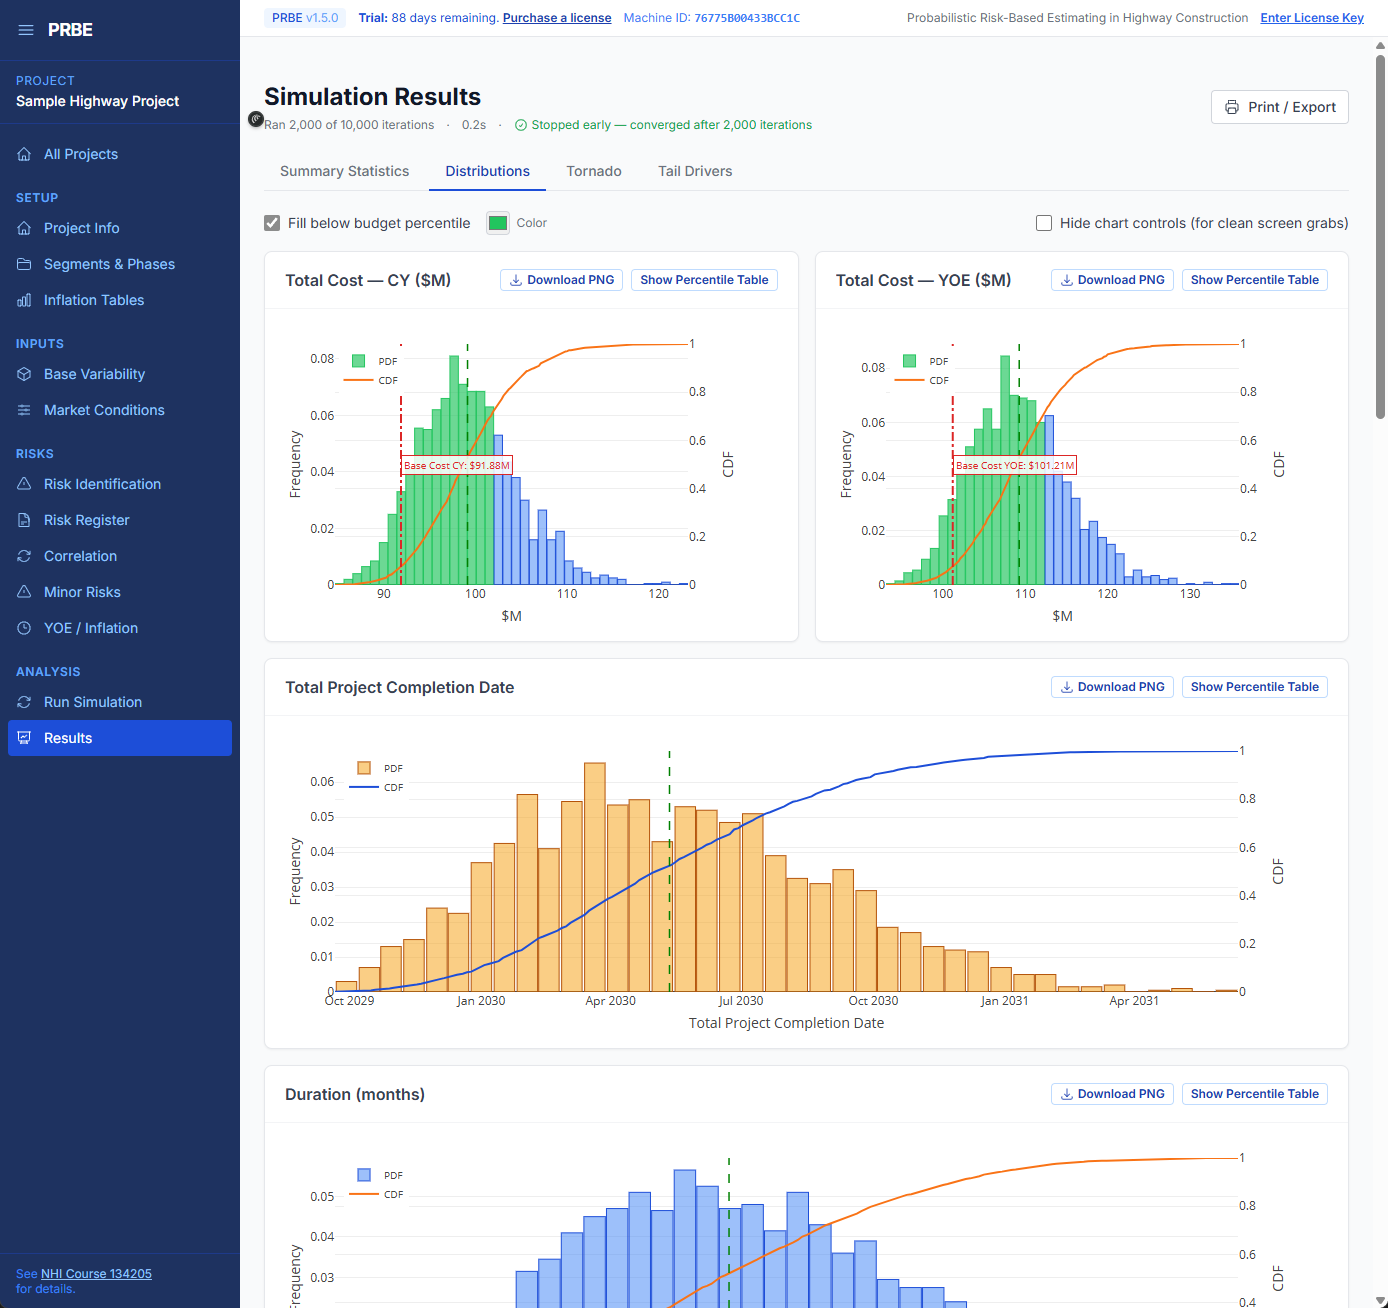Open YOE / Inflation settings via clock icon
Image resolution: width=1388 pixels, height=1308 pixels.
(24, 628)
